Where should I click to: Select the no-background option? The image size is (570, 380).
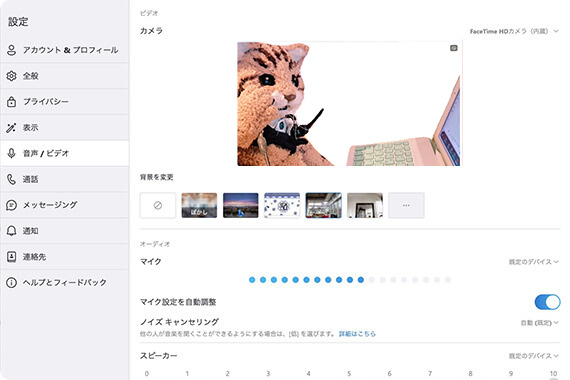click(x=158, y=205)
